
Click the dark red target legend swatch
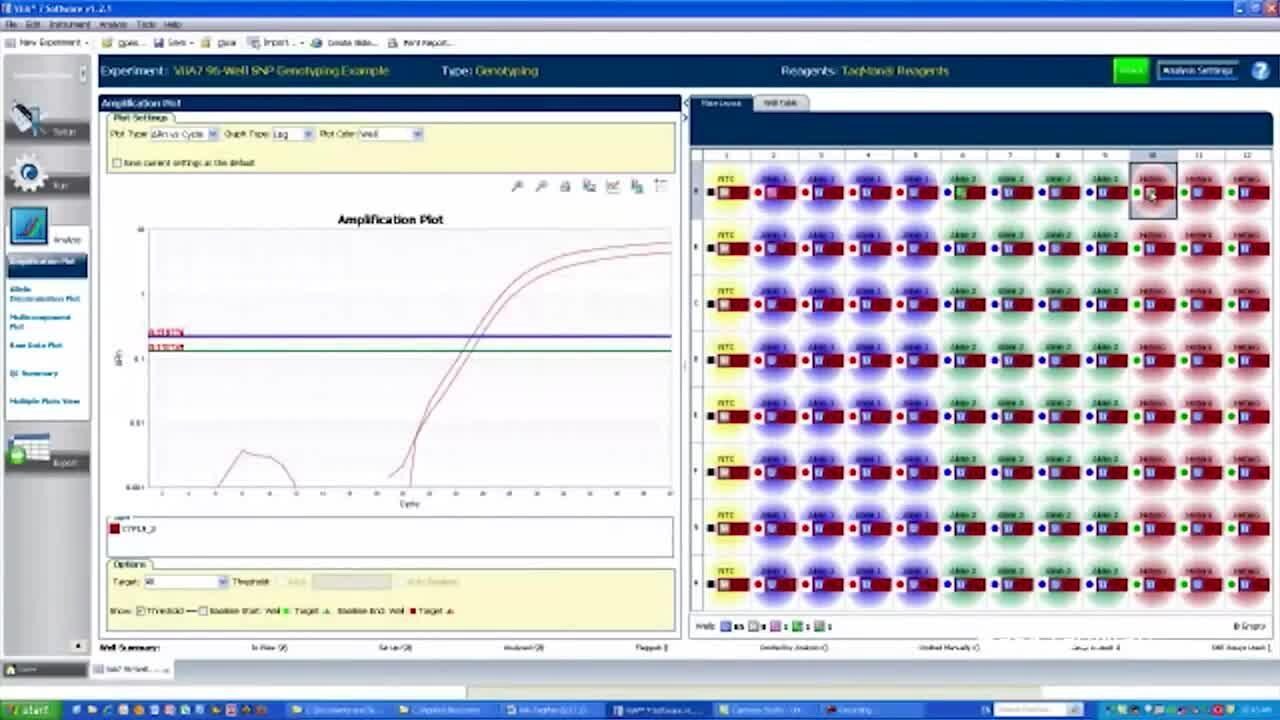[115, 529]
